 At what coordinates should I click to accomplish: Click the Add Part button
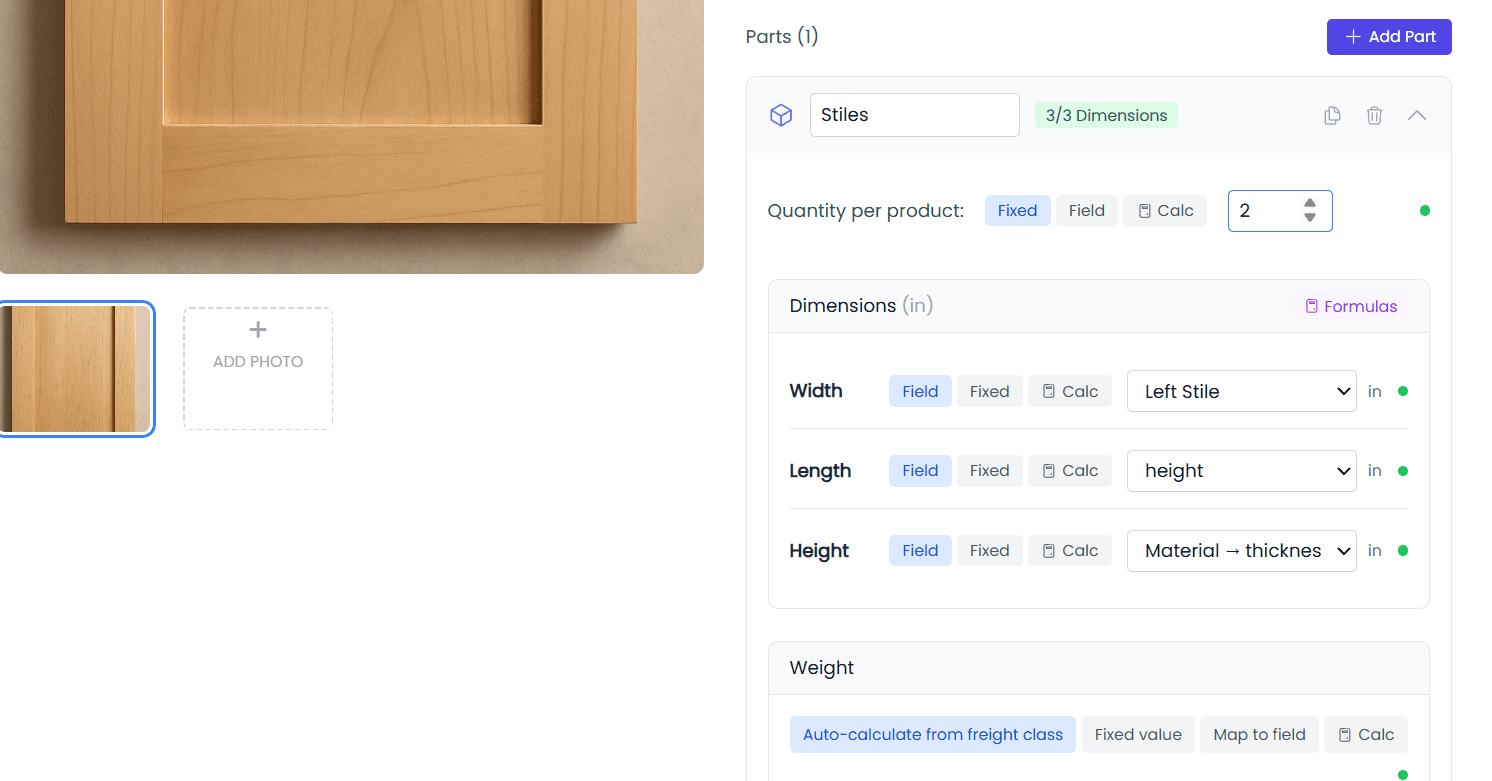pyautogui.click(x=1389, y=36)
